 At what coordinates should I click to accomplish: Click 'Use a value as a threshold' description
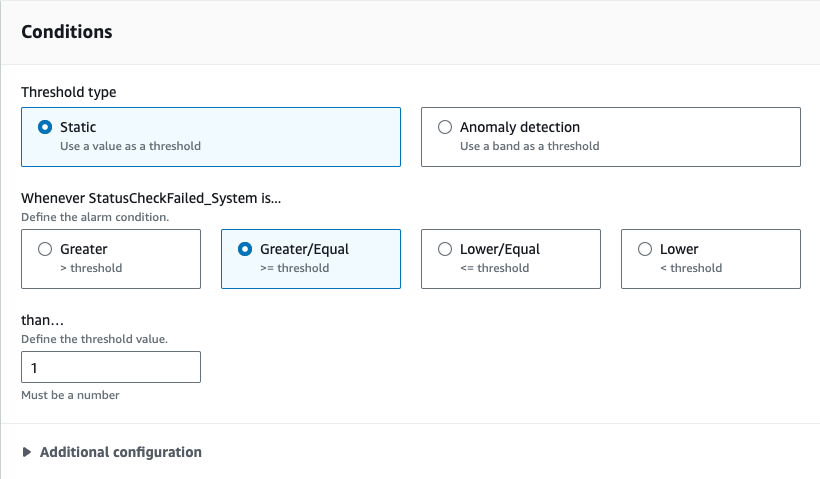tap(130, 146)
